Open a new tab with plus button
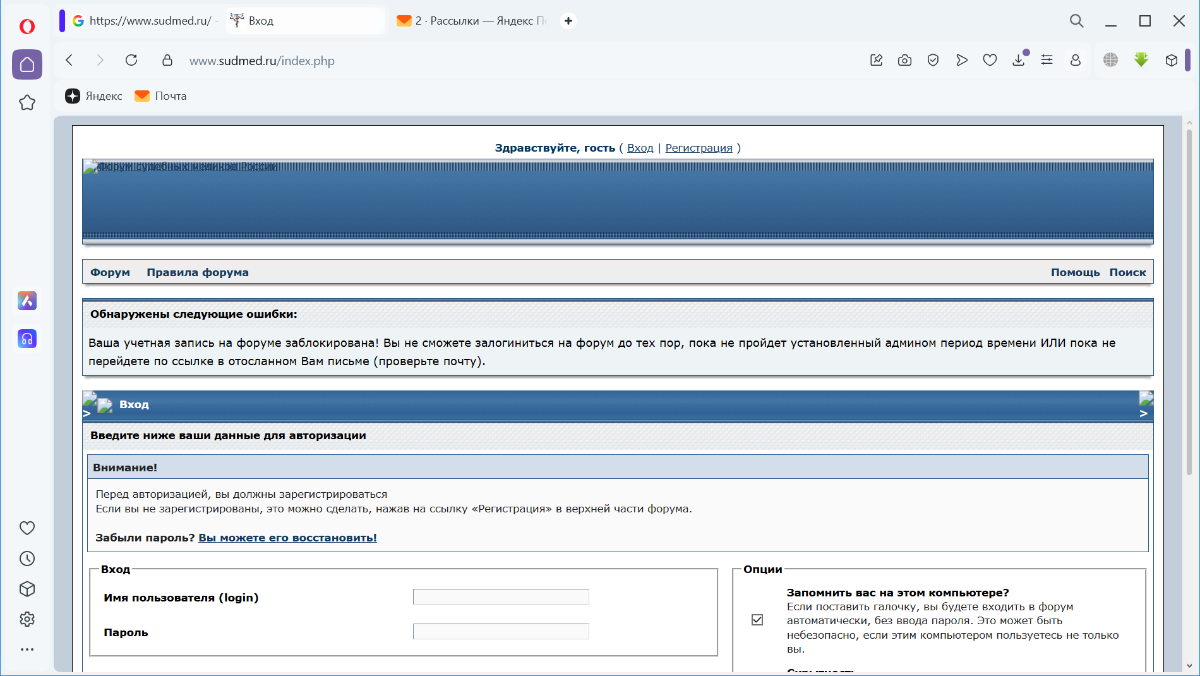Screen dimensions: 1200x676 tap(568, 20)
